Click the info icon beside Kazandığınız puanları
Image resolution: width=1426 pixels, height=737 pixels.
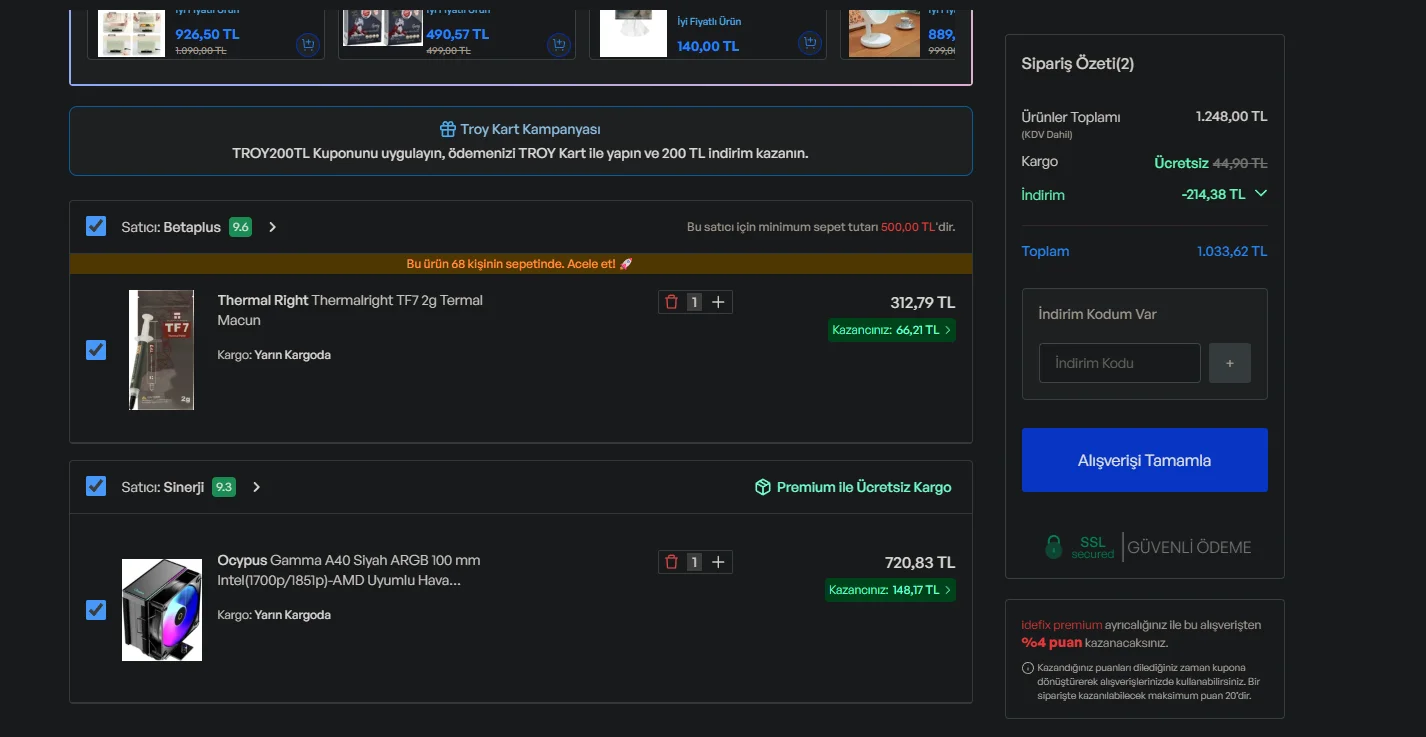point(1027,668)
